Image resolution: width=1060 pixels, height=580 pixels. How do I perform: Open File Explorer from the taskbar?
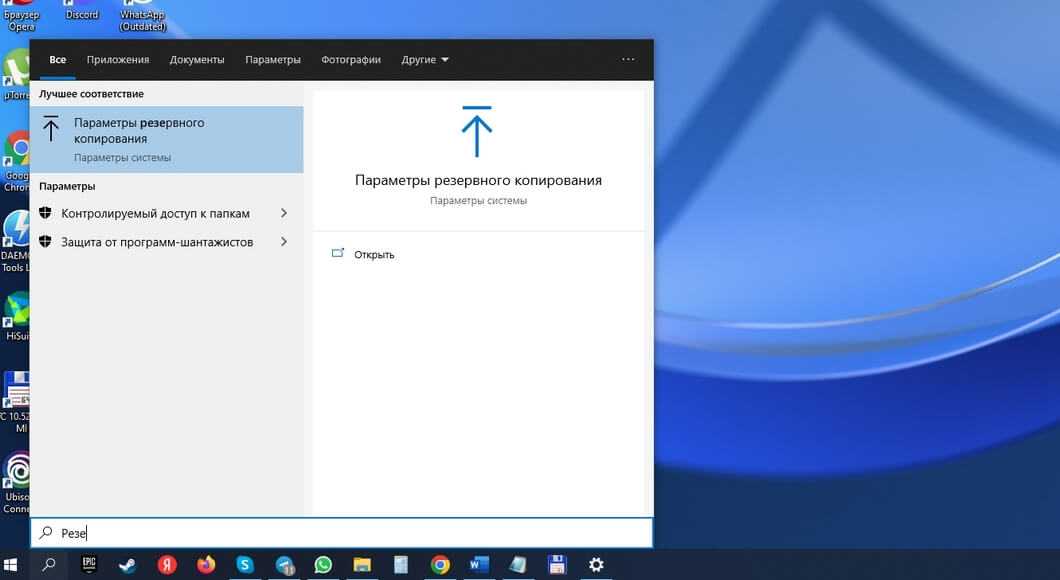coord(362,565)
